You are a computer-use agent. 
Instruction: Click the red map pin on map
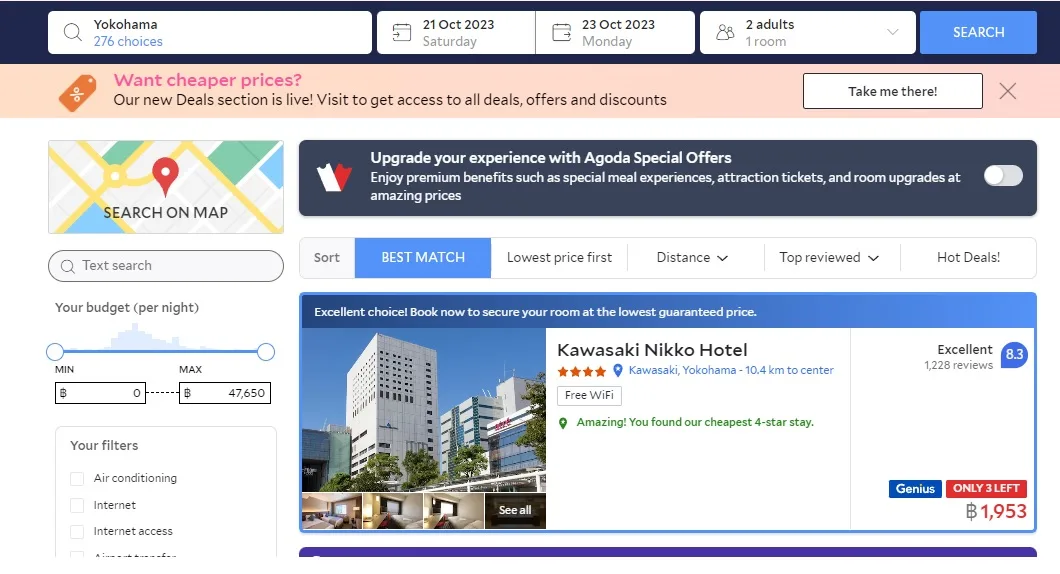pyautogui.click(x=165, y=176)
